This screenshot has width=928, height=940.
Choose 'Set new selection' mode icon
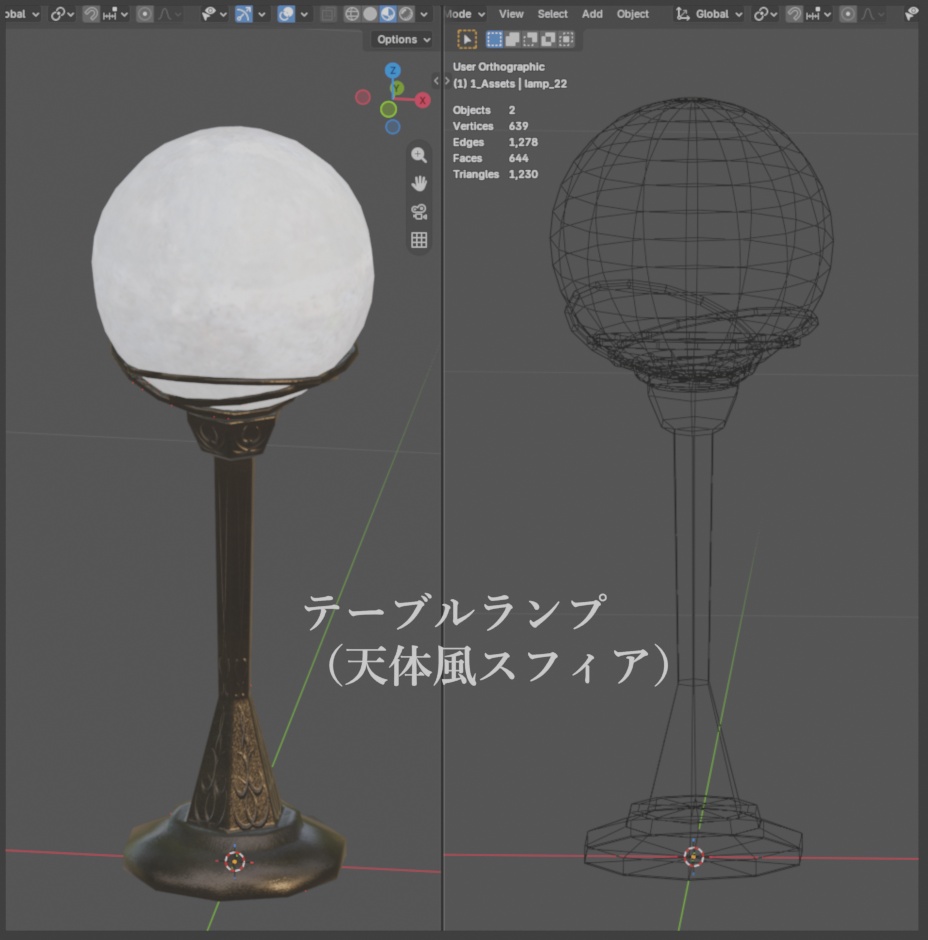(494, 40)
